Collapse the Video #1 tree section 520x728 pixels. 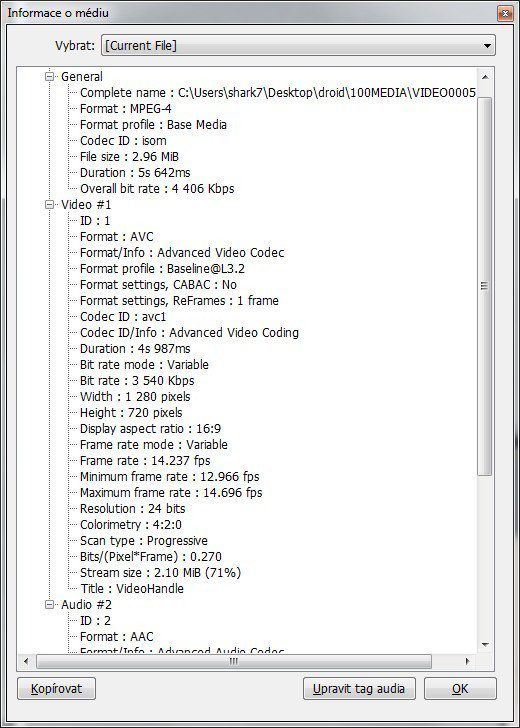pos(50,205)
